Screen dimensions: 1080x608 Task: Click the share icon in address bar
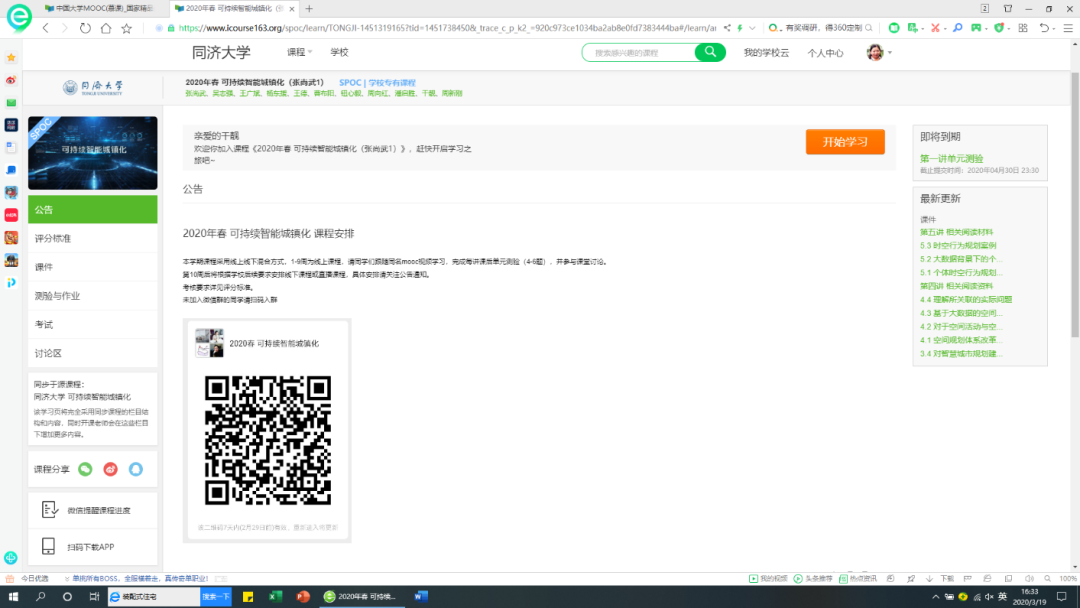tap(727, 28)
